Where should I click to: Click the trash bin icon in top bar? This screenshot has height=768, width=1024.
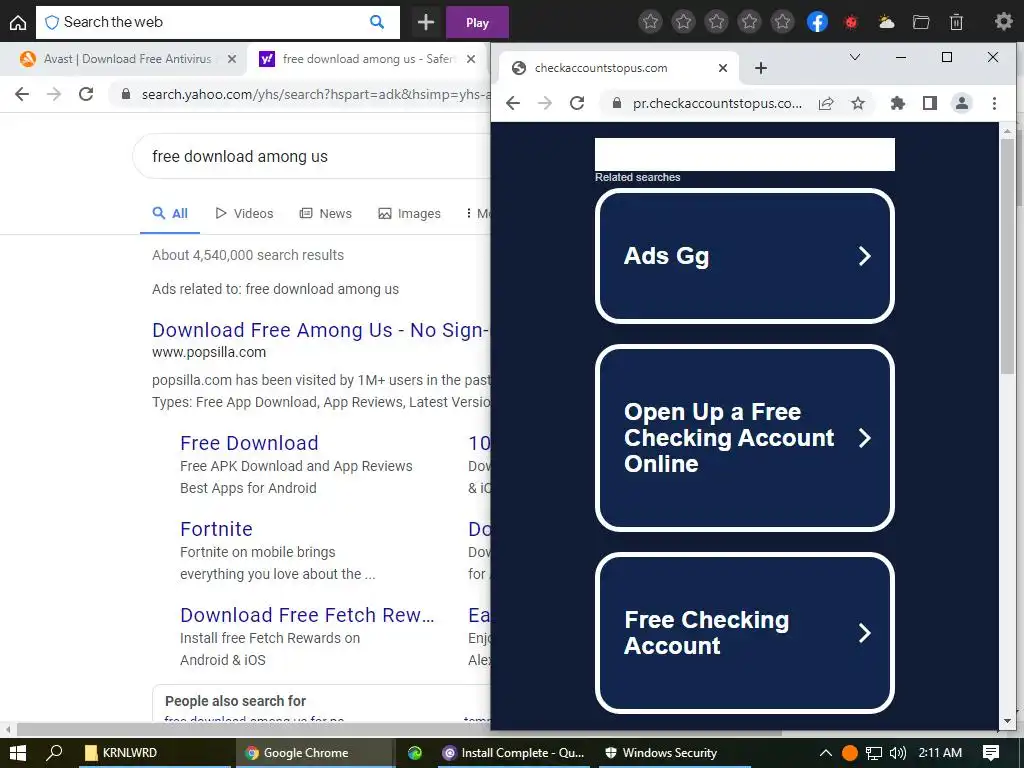(x=956, y=22)
